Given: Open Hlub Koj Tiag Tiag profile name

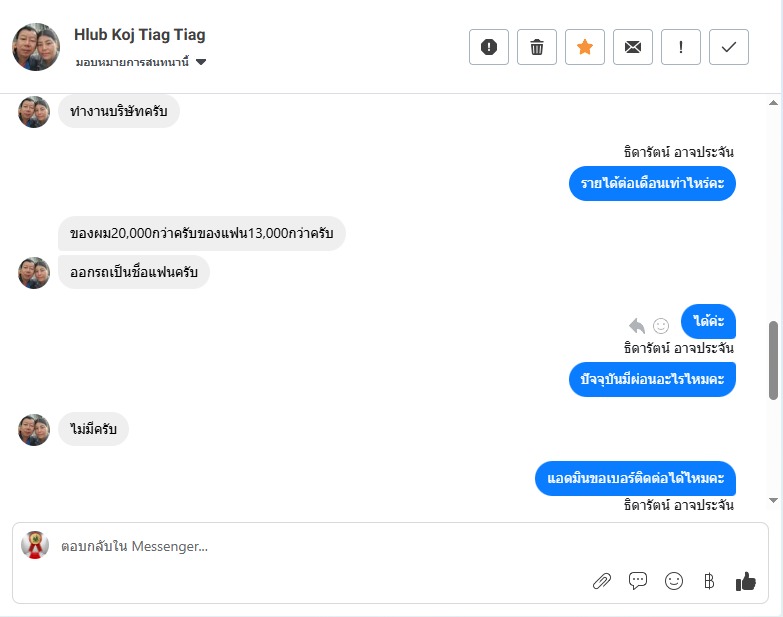Looking at the screenshot, I should tap(140, 35).
